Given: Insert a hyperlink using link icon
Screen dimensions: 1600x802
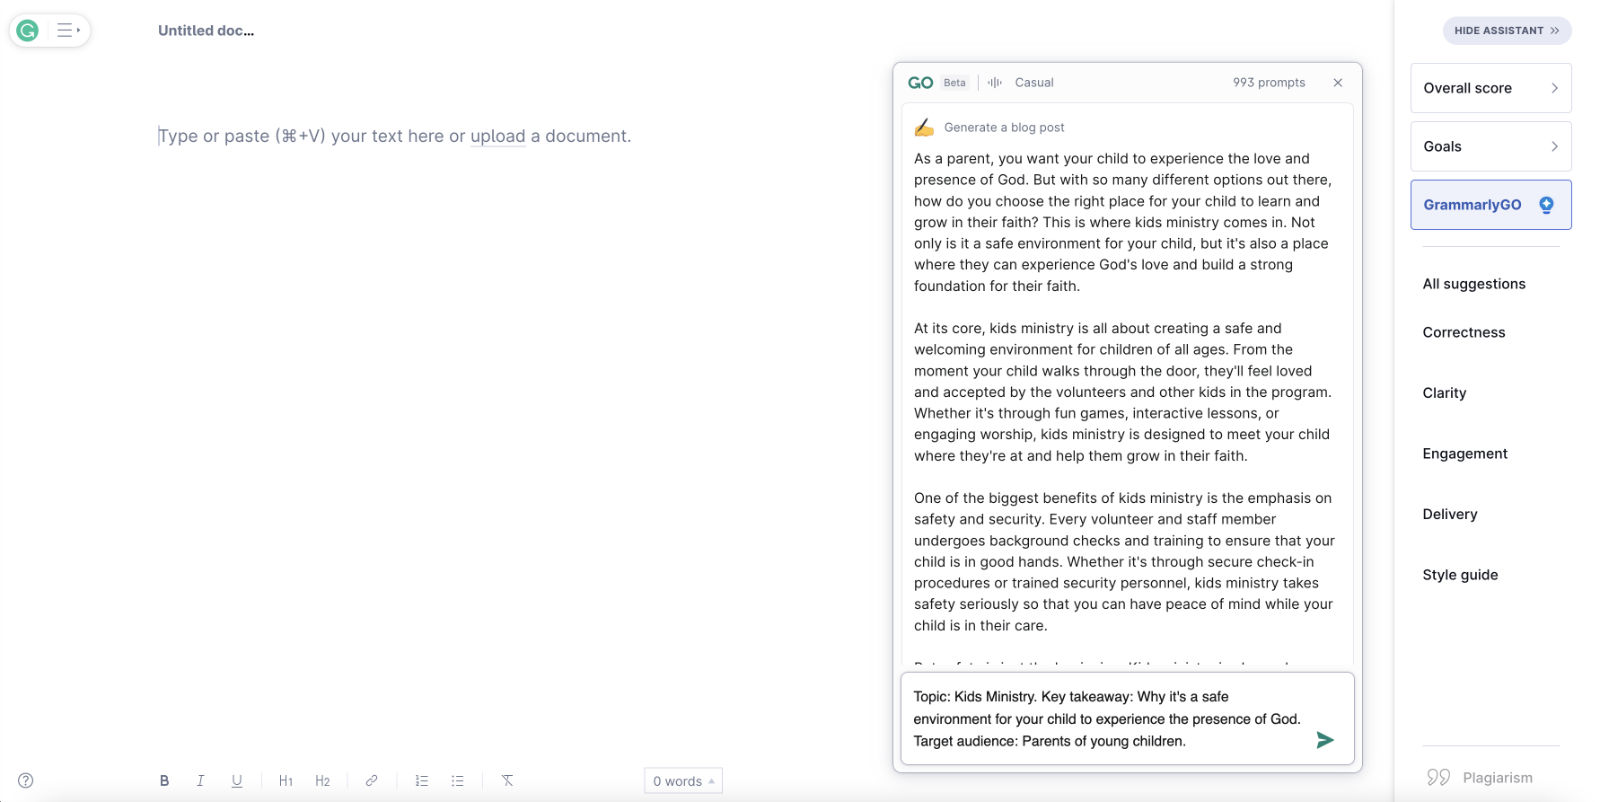Looking at the screenshot, I should tap(371, 781).
